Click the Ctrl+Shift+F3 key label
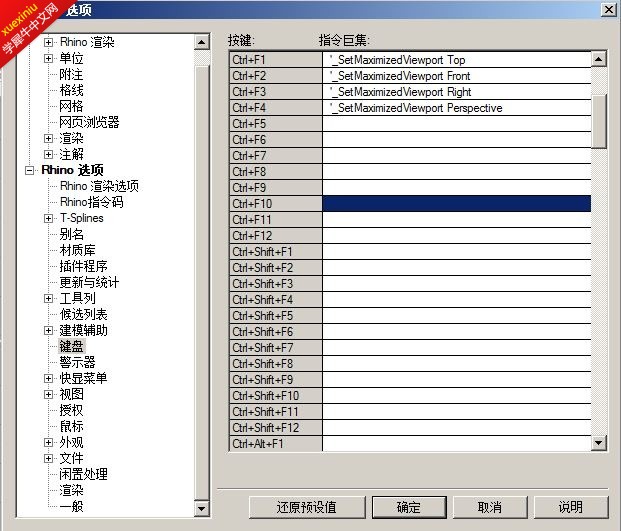Screen dimensions: 621x531 (x=276, y=284)
